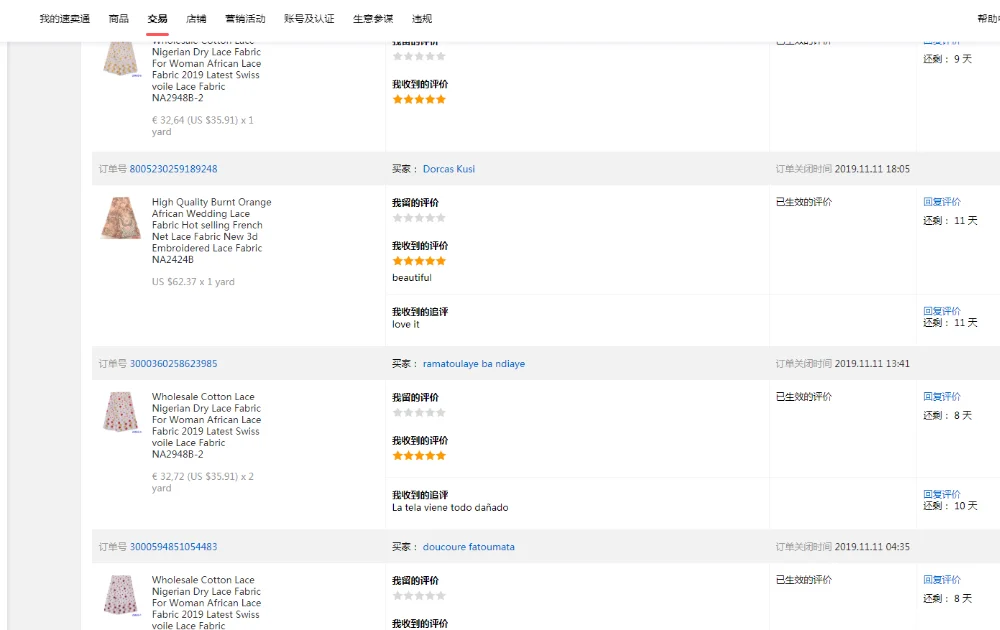Open High Quality Burnt Orange lace product title

coord(212,230)
